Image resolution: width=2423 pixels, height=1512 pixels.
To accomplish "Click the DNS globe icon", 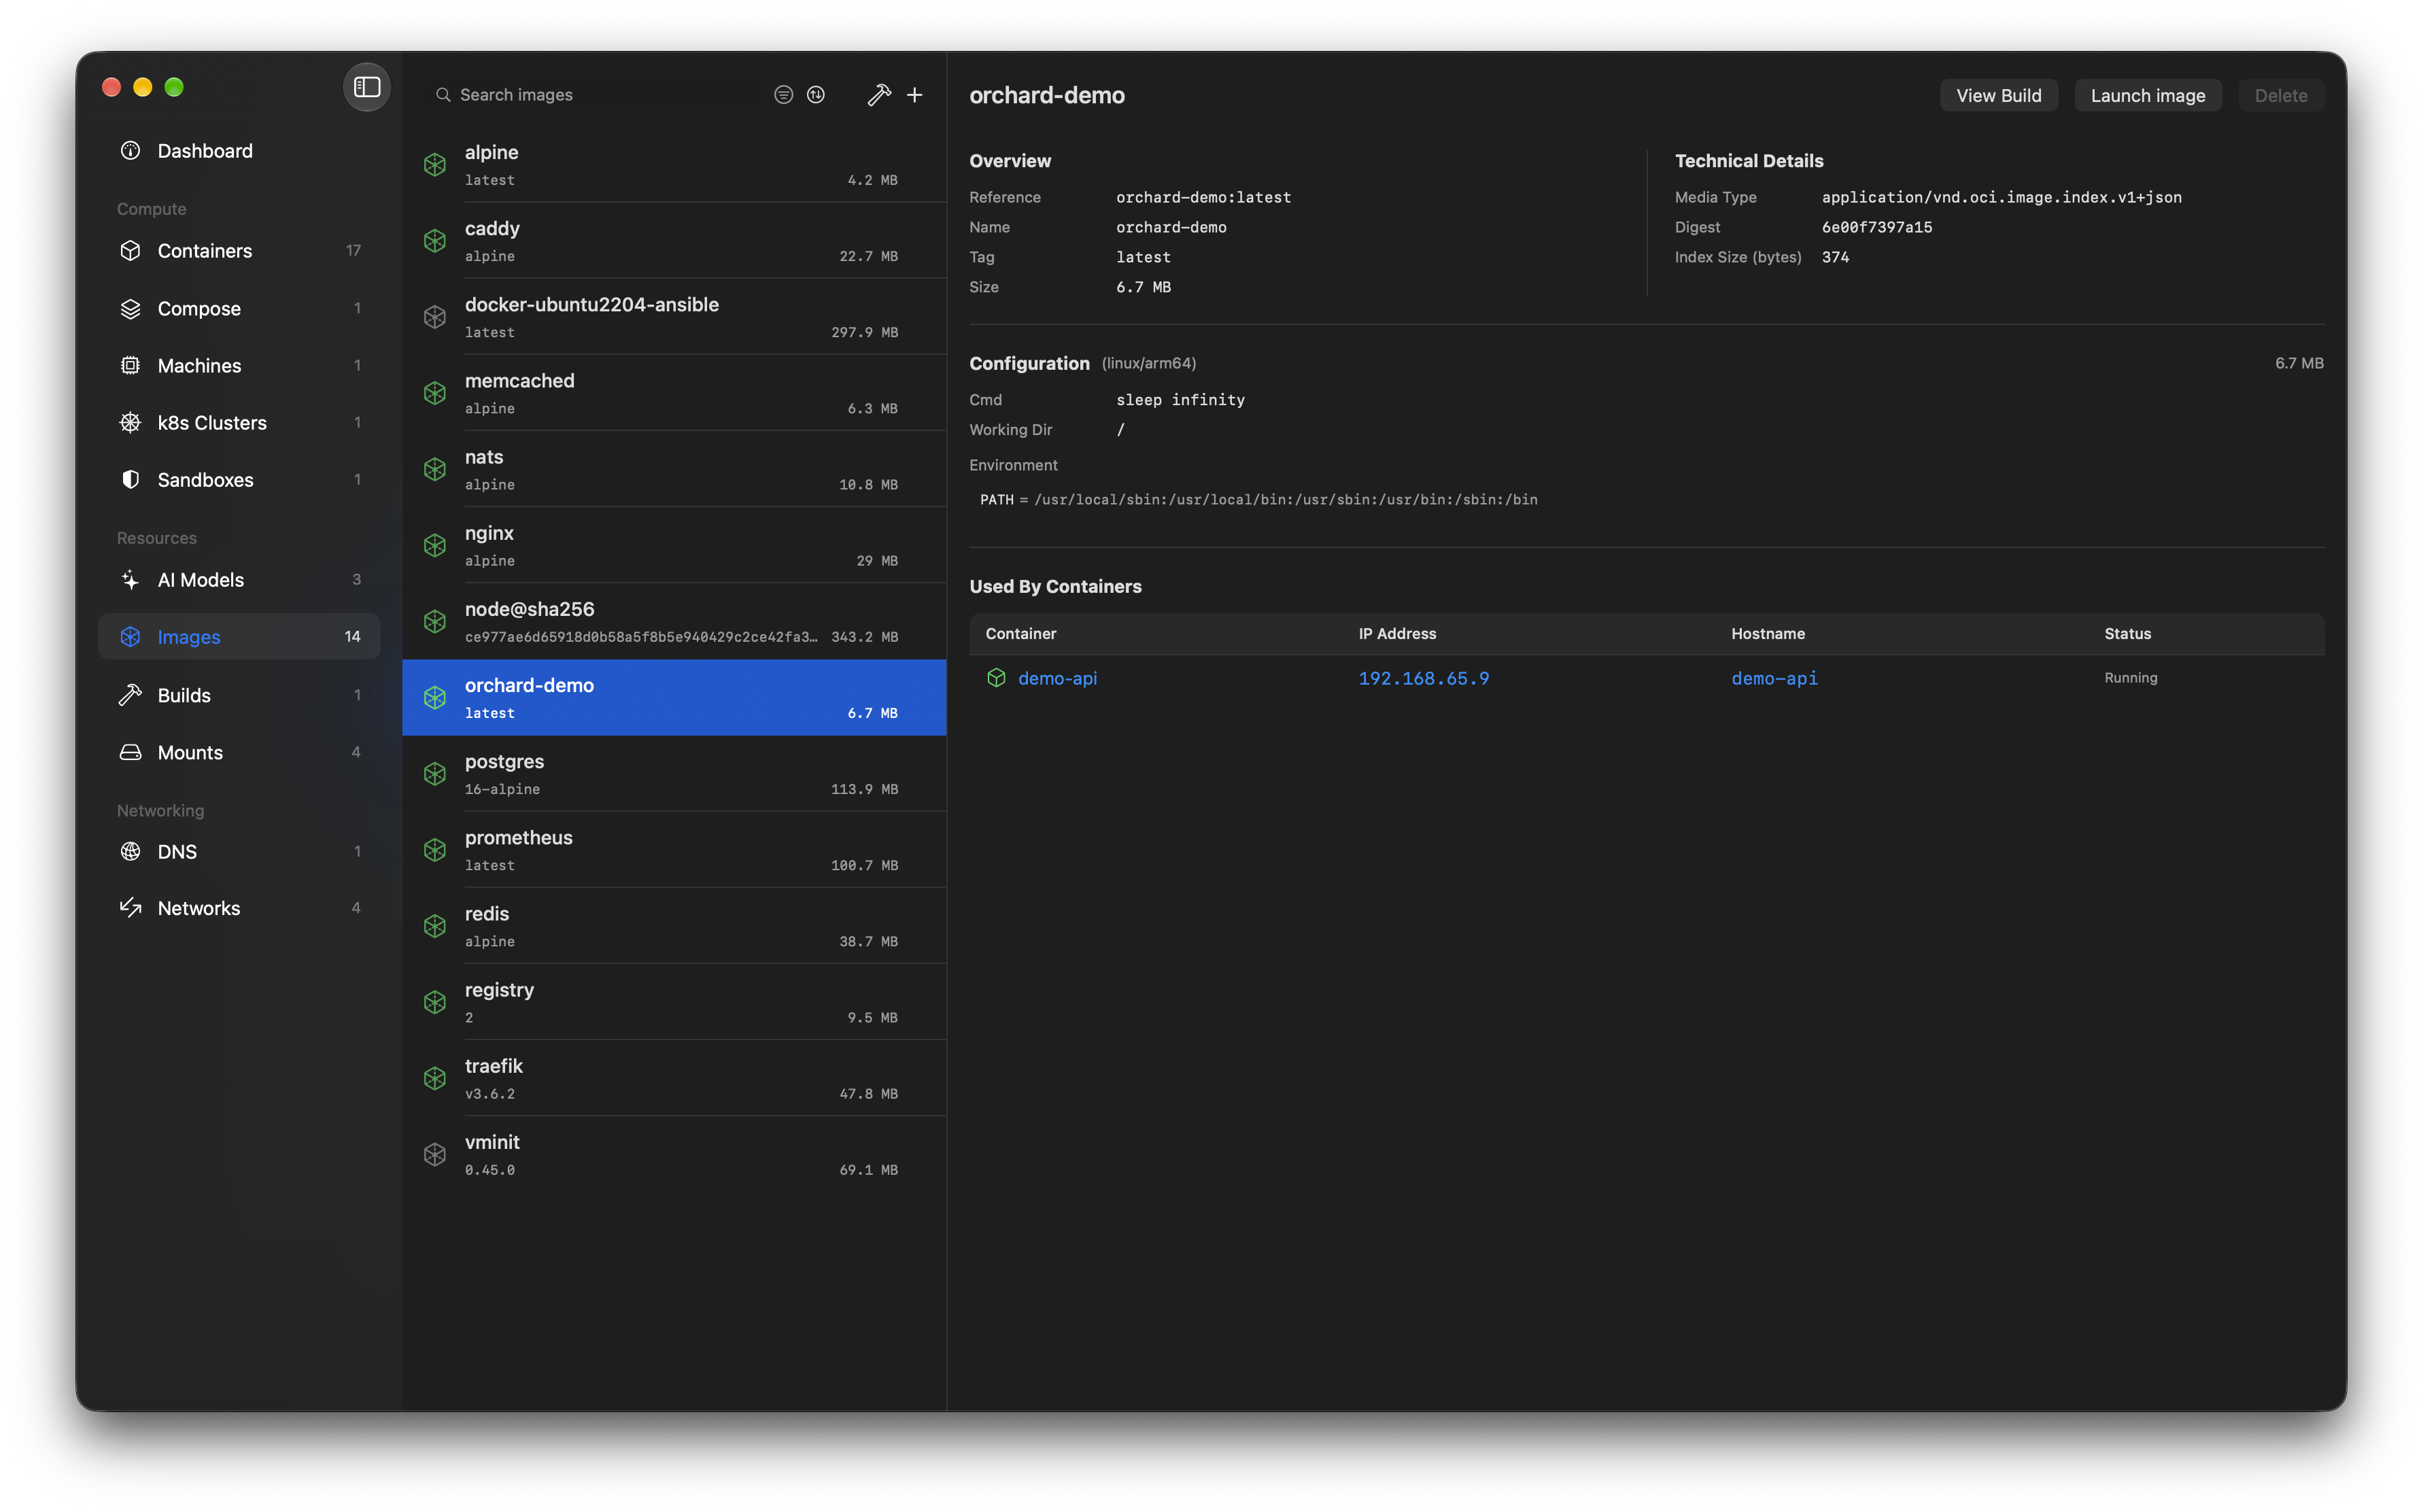I will [x=131, y=852].
